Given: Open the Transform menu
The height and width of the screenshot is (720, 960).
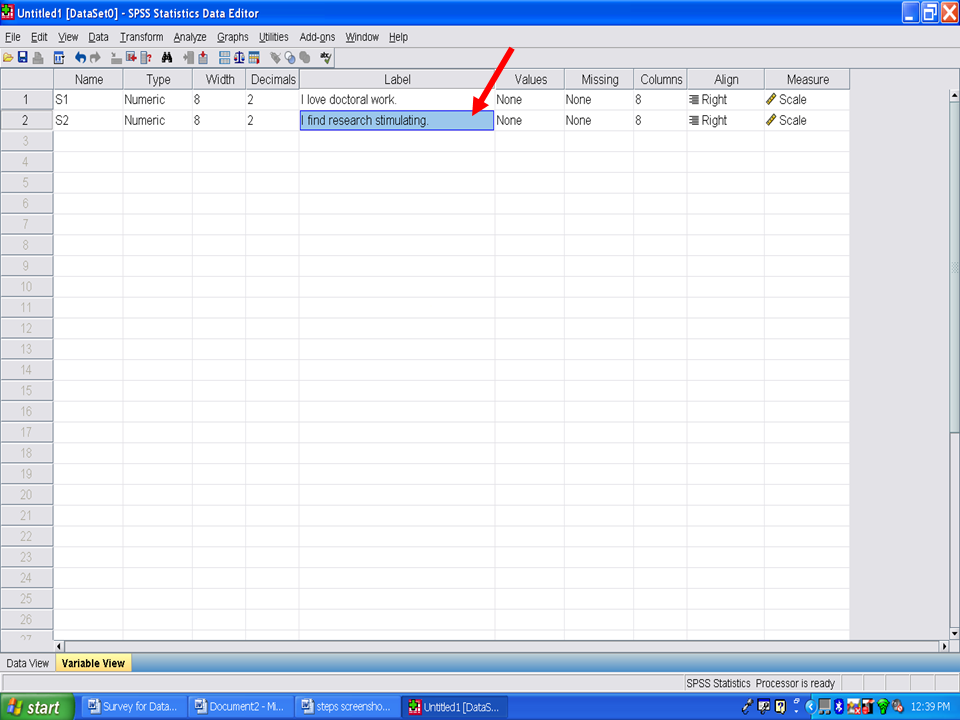Looking at the screenshot, I should click(x=141, y=37).
